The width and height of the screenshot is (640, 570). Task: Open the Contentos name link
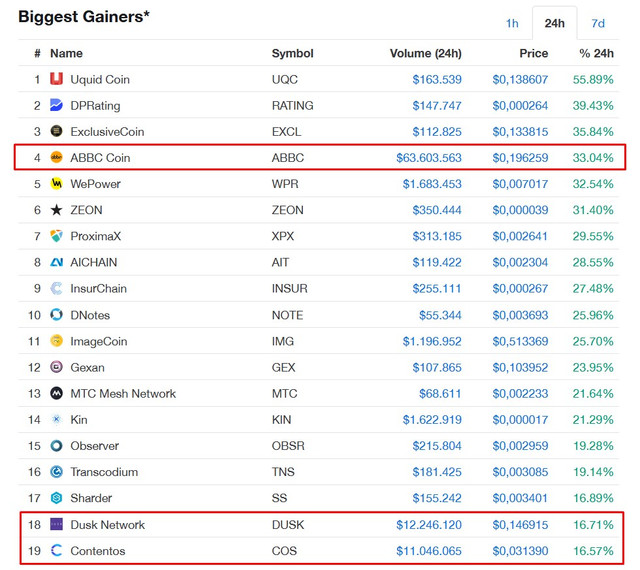pos(98,550)
